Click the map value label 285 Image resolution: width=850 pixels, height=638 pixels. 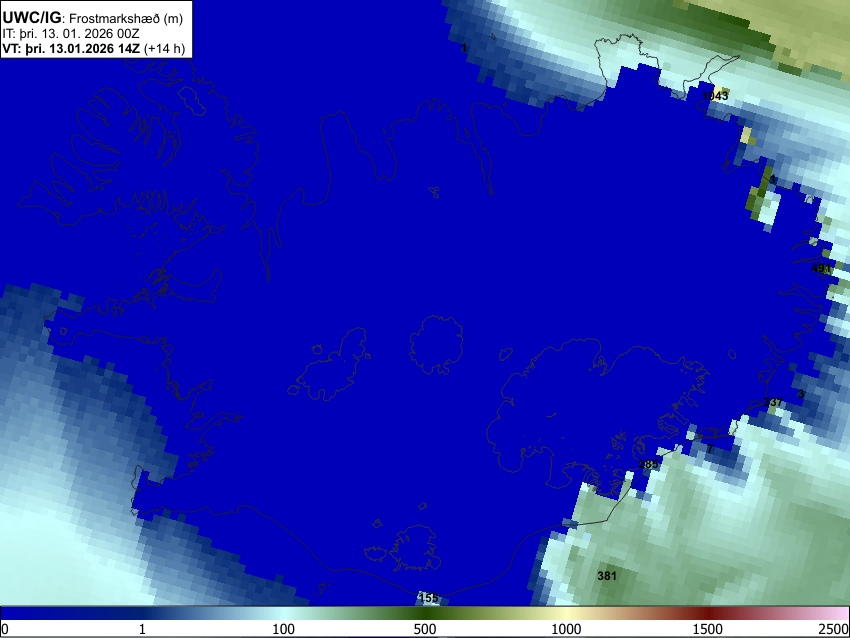(x=648, y=464)
